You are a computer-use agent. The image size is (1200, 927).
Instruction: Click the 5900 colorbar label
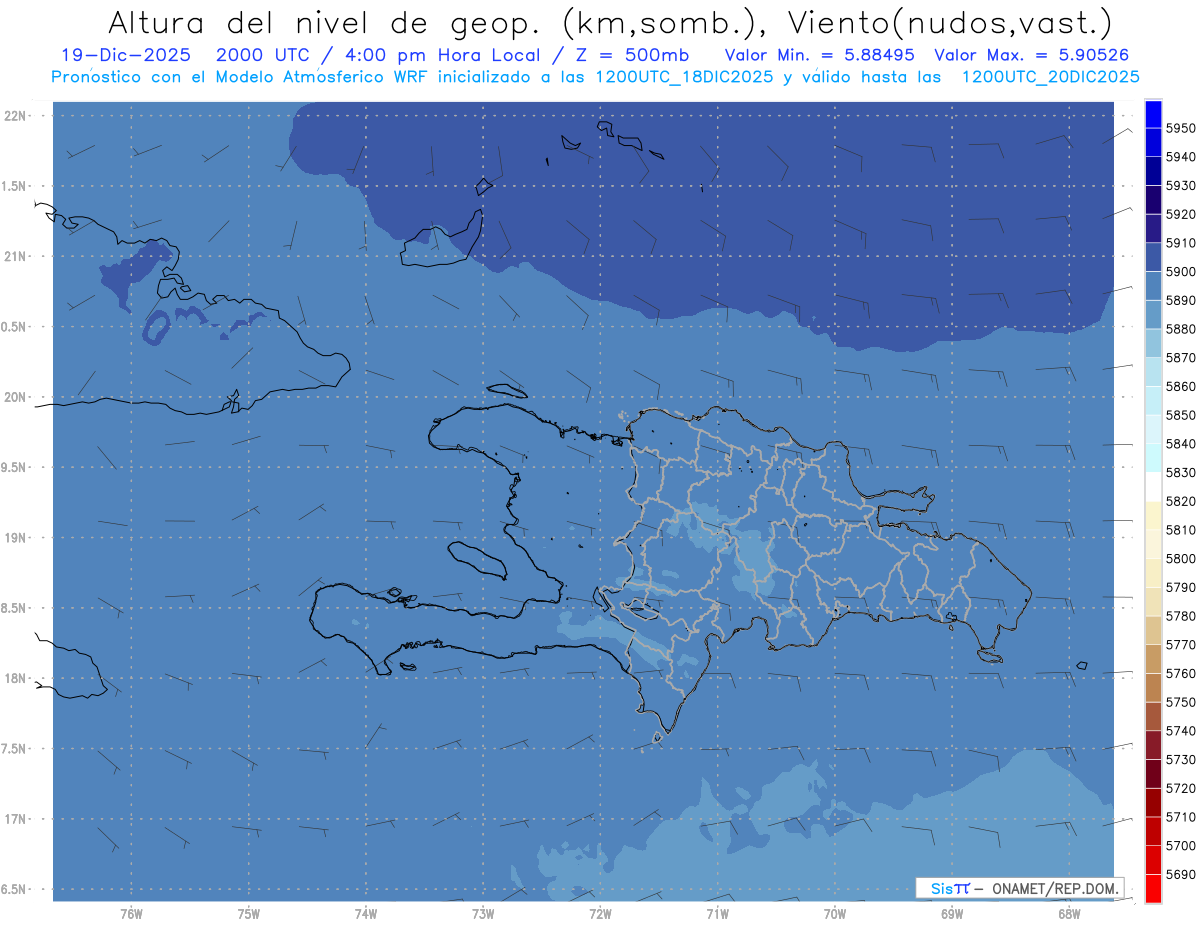pyautogui.click(x=1181, y=271)
